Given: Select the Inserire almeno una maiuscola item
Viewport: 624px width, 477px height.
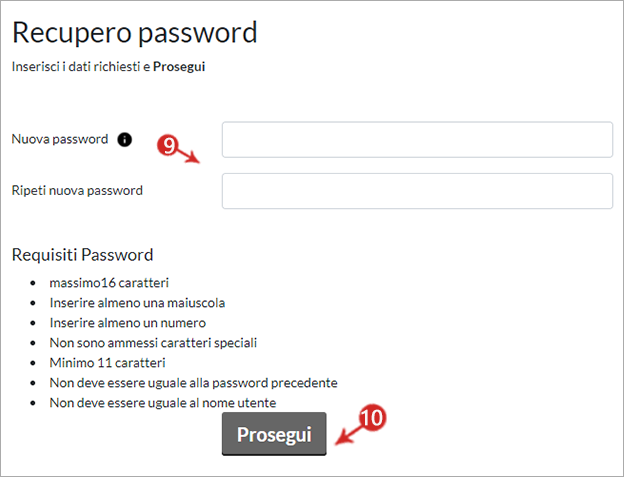Looking at the screenshot, I should coord(137,303).
